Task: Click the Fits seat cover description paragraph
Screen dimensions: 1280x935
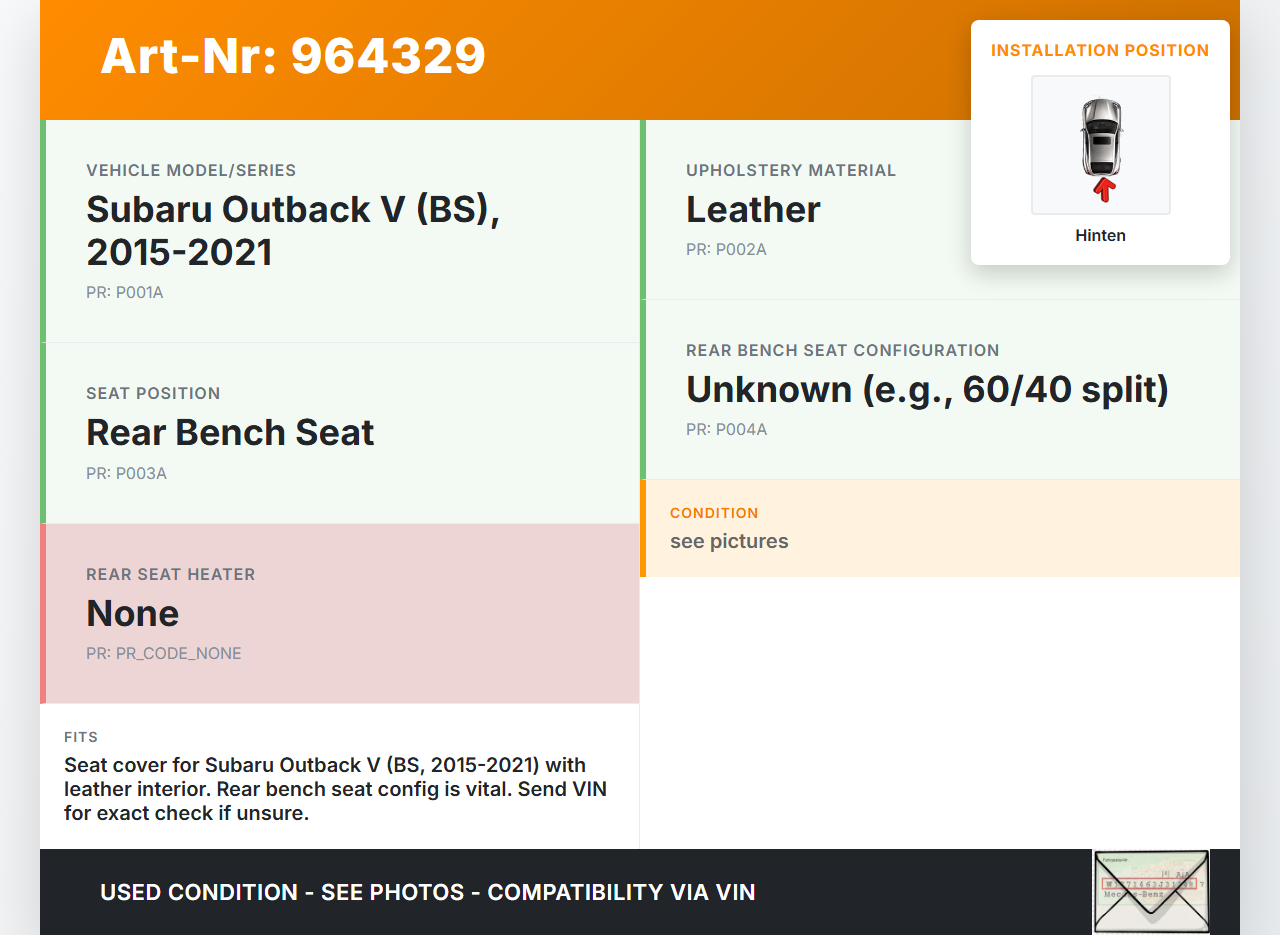Action: tap(335, 789)
